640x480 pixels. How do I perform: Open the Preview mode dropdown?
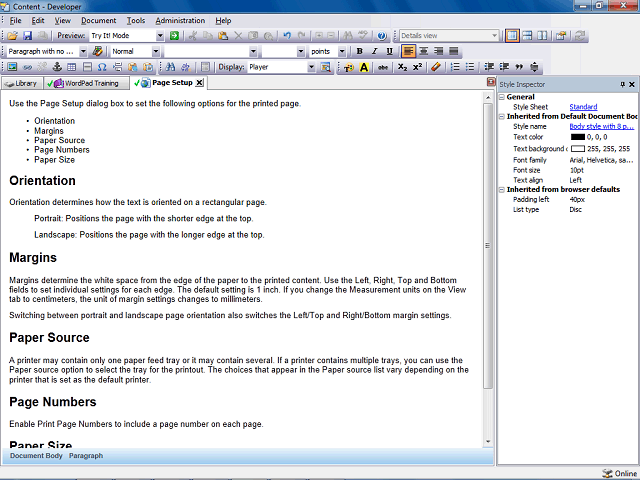pyautogui.click(x=160, y=36)
